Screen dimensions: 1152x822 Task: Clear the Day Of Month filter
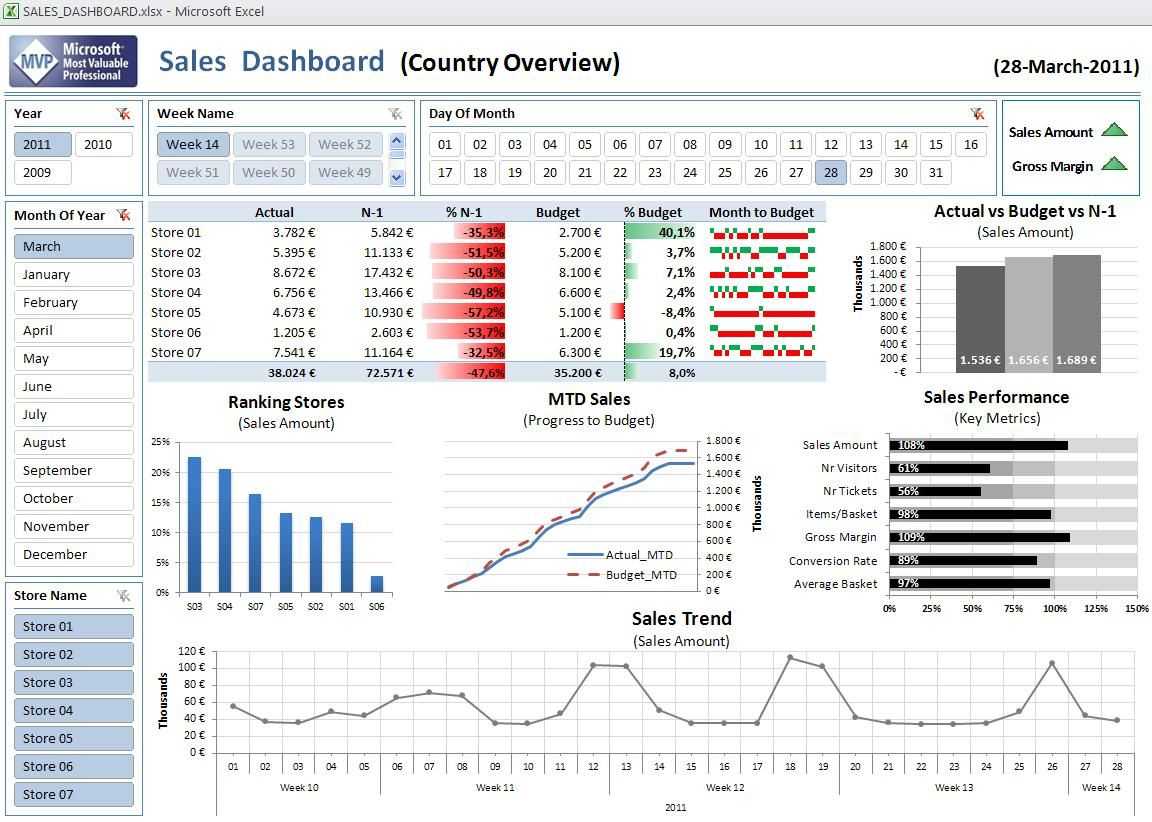(977, 114)
